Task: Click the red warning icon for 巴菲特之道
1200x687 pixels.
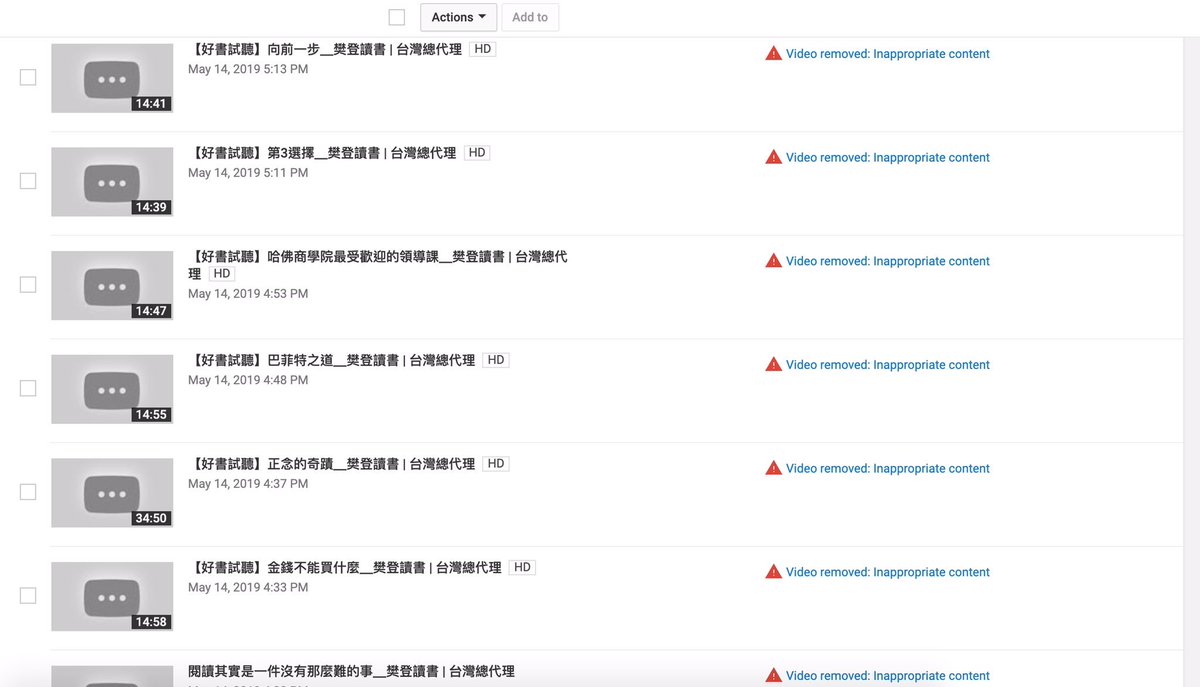Action: (773, 365)
